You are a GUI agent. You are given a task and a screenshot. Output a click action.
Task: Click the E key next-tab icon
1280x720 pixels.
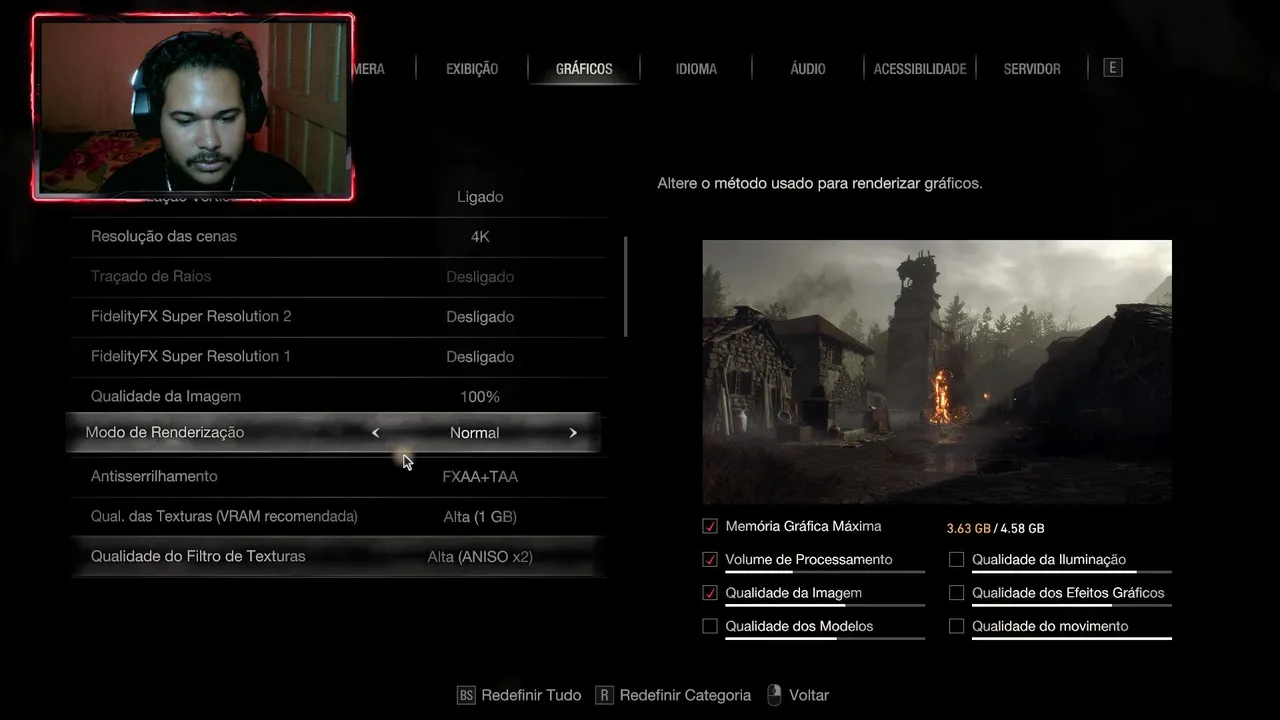click(x=1112, y=67)
